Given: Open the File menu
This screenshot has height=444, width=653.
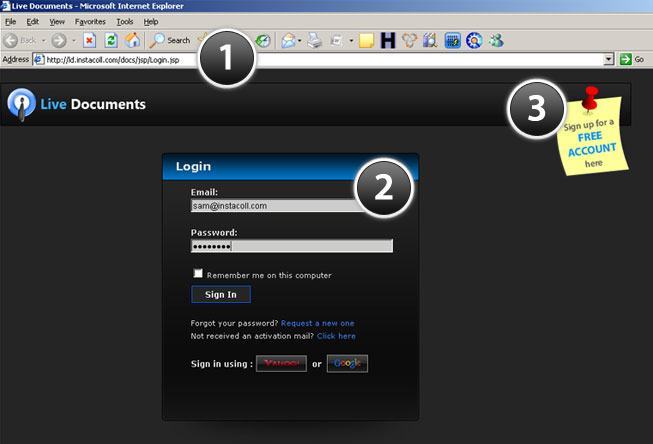Looking at the screenshot, I should tap(10, 22).
